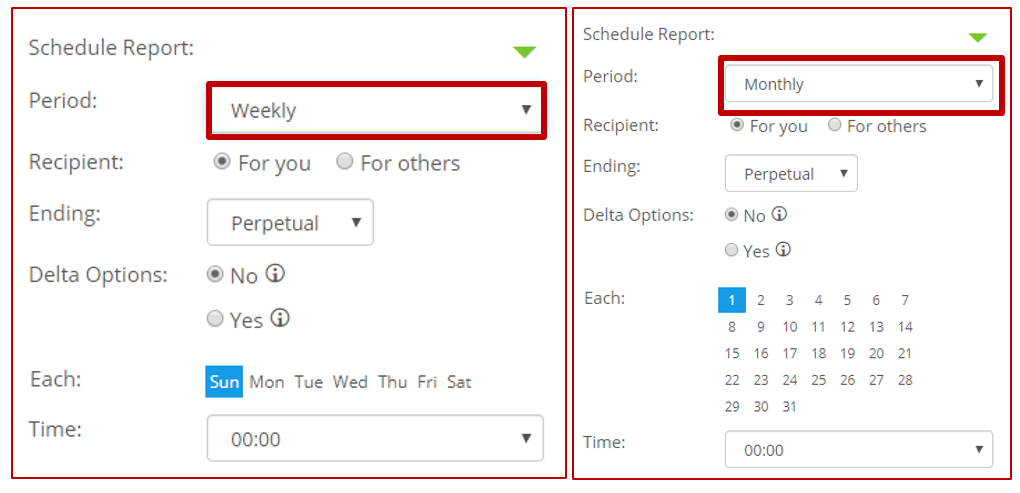Select Mon as the weekly day
Screen dimensions: 1020x493
click(x=267, y=382)
